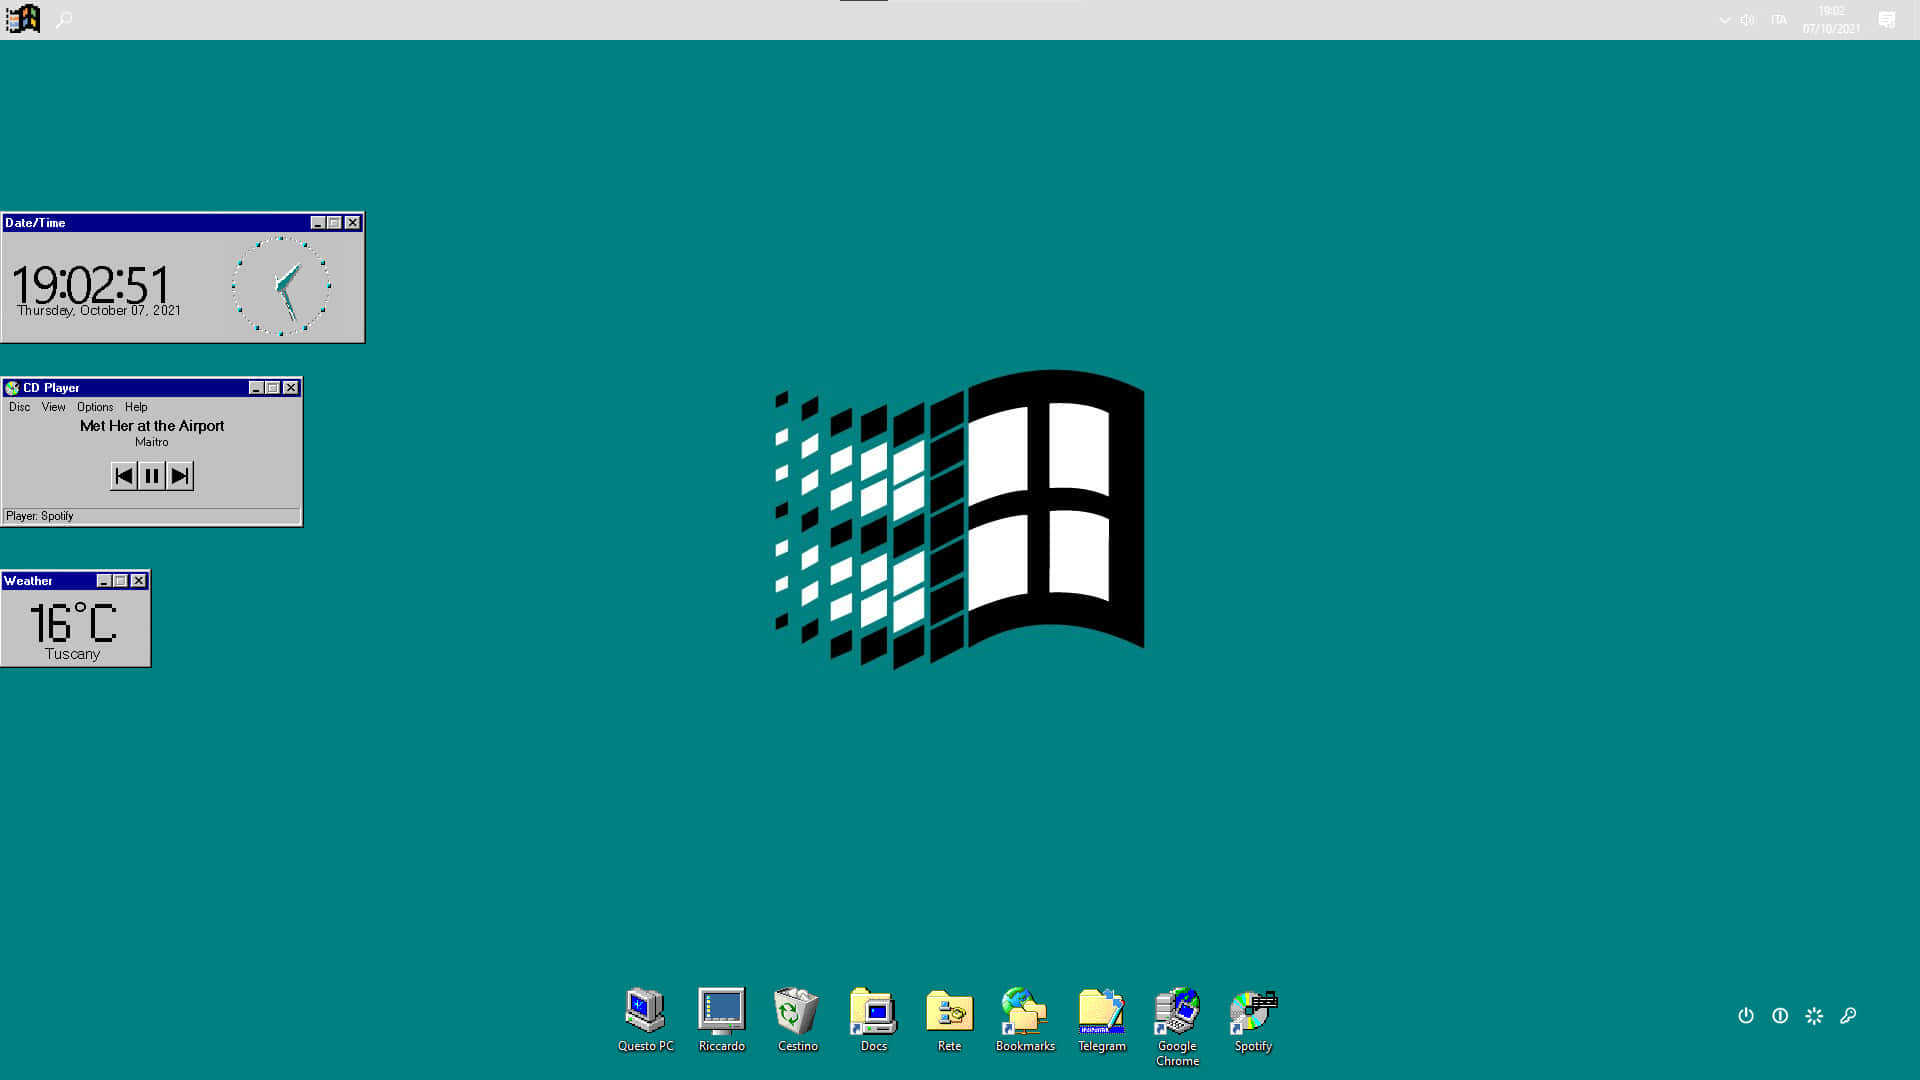
Task: Click the digital time 19:02:51
Action: [91, 284]
